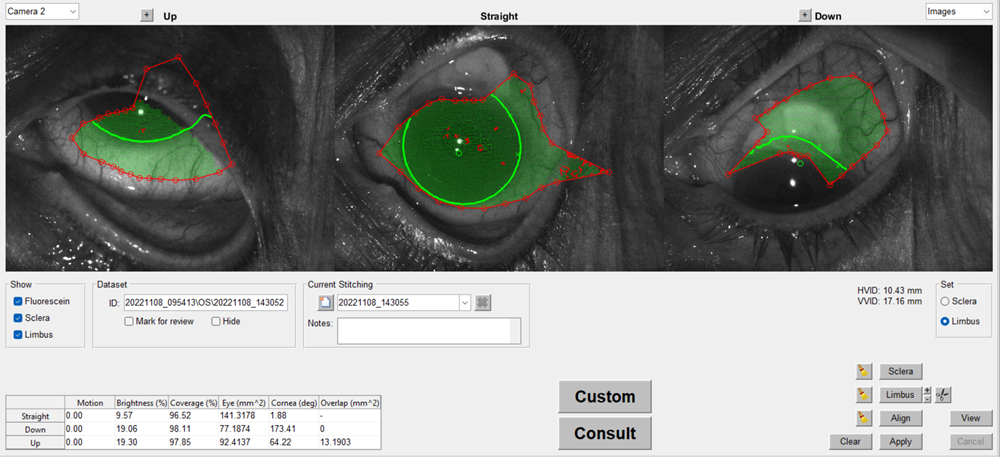Image resolution: width=1000 pixels, height=457 pixels.
Task: Click the Custom button
Action: coord(605,396)
